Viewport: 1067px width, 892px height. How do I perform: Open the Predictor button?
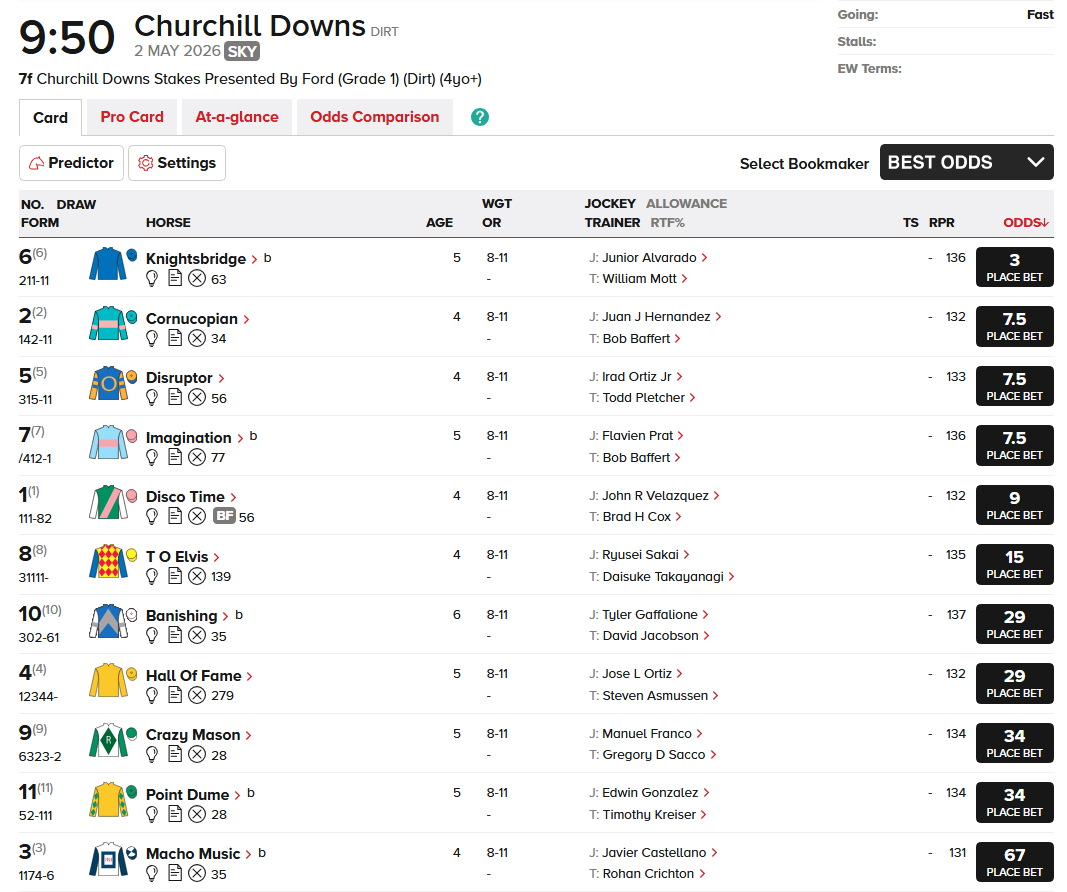(71, 163)
